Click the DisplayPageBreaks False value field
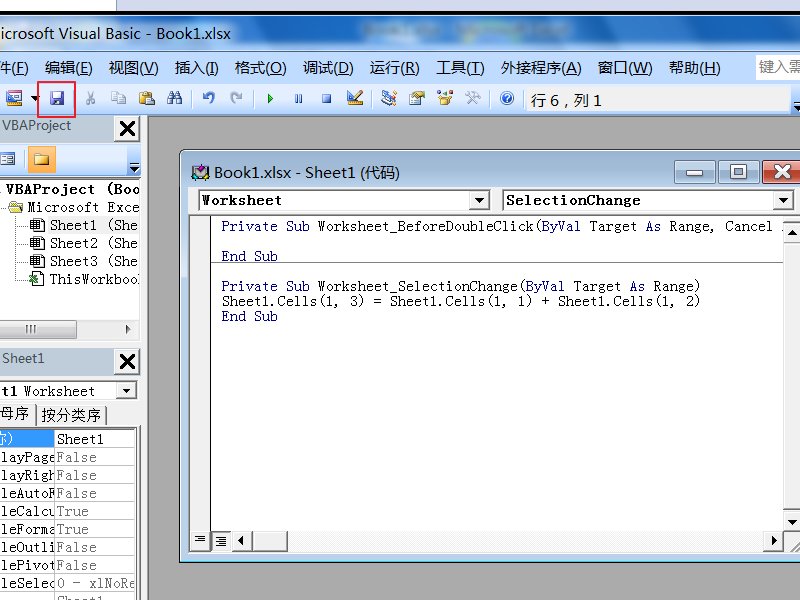 click(x=93, y=457)
